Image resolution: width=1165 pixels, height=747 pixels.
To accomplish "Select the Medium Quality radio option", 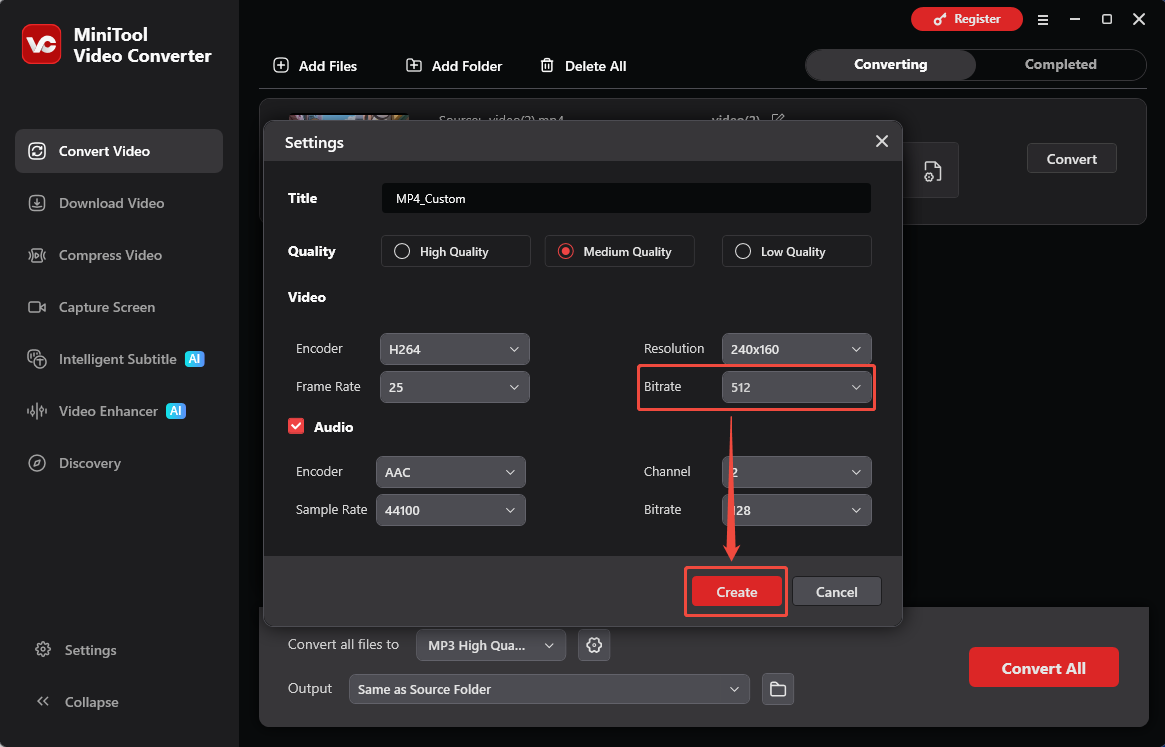I will (620, 251).
